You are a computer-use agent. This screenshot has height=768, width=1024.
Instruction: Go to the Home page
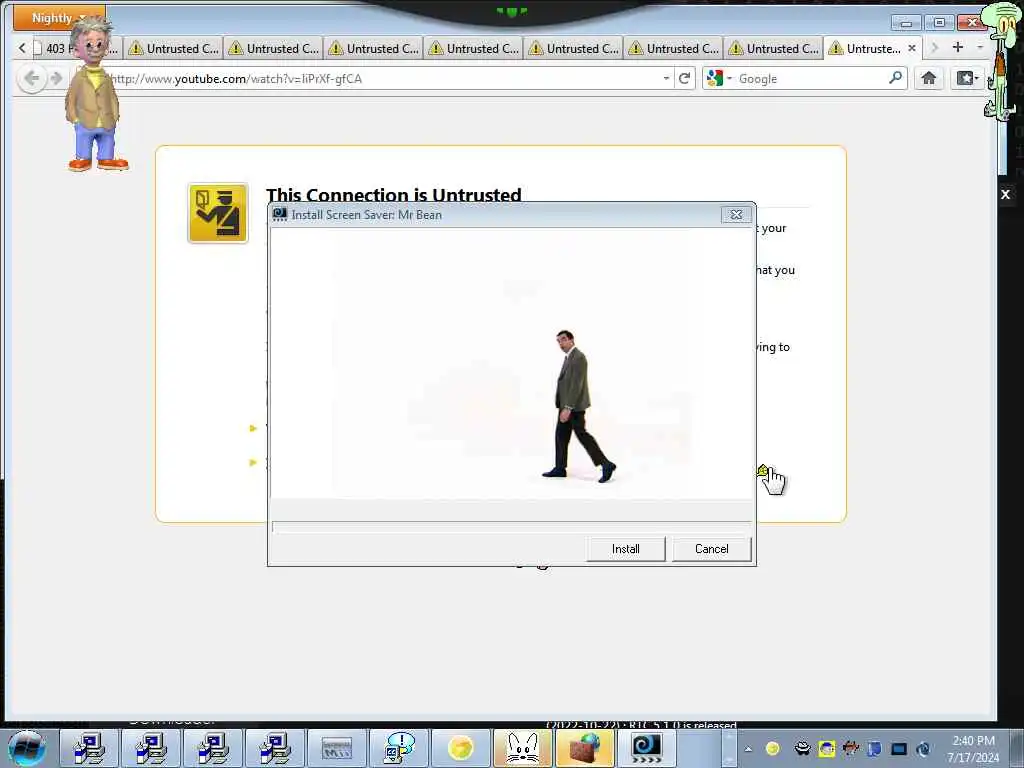pos(929,78)
